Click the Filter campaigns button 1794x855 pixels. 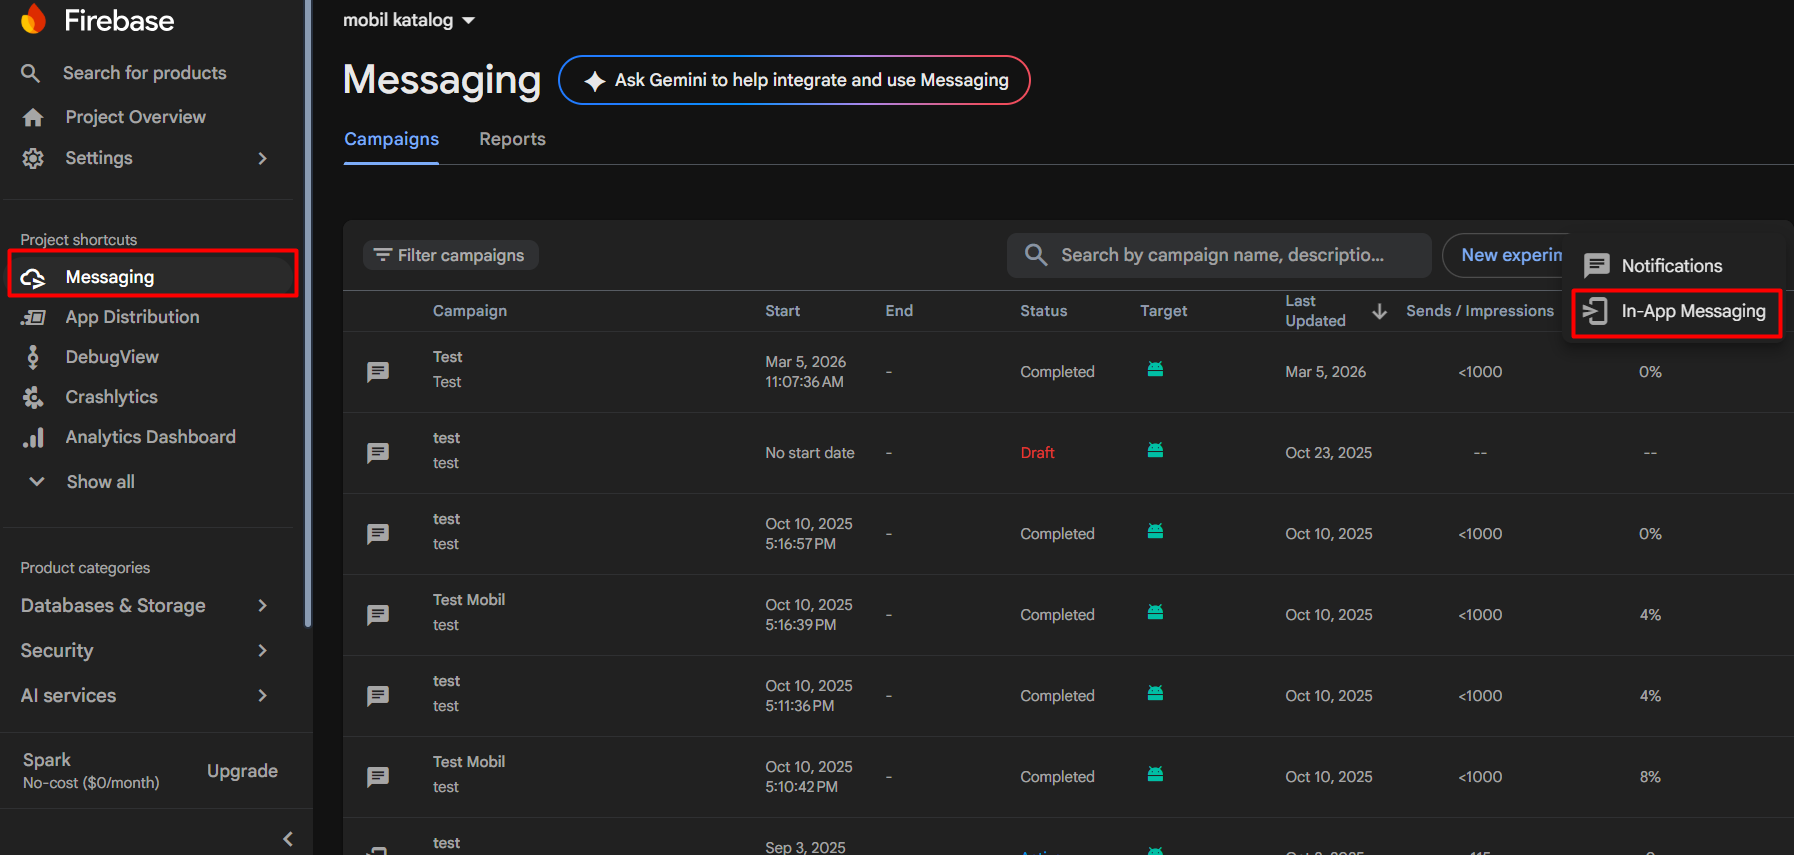(x=451, y=255)
